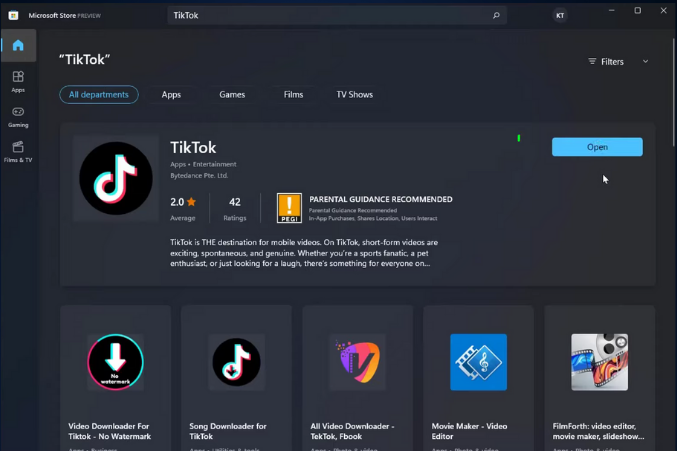
Task: Select the All Video Downloader app icon
Action: pyautogui.click(x=358, y=362)
